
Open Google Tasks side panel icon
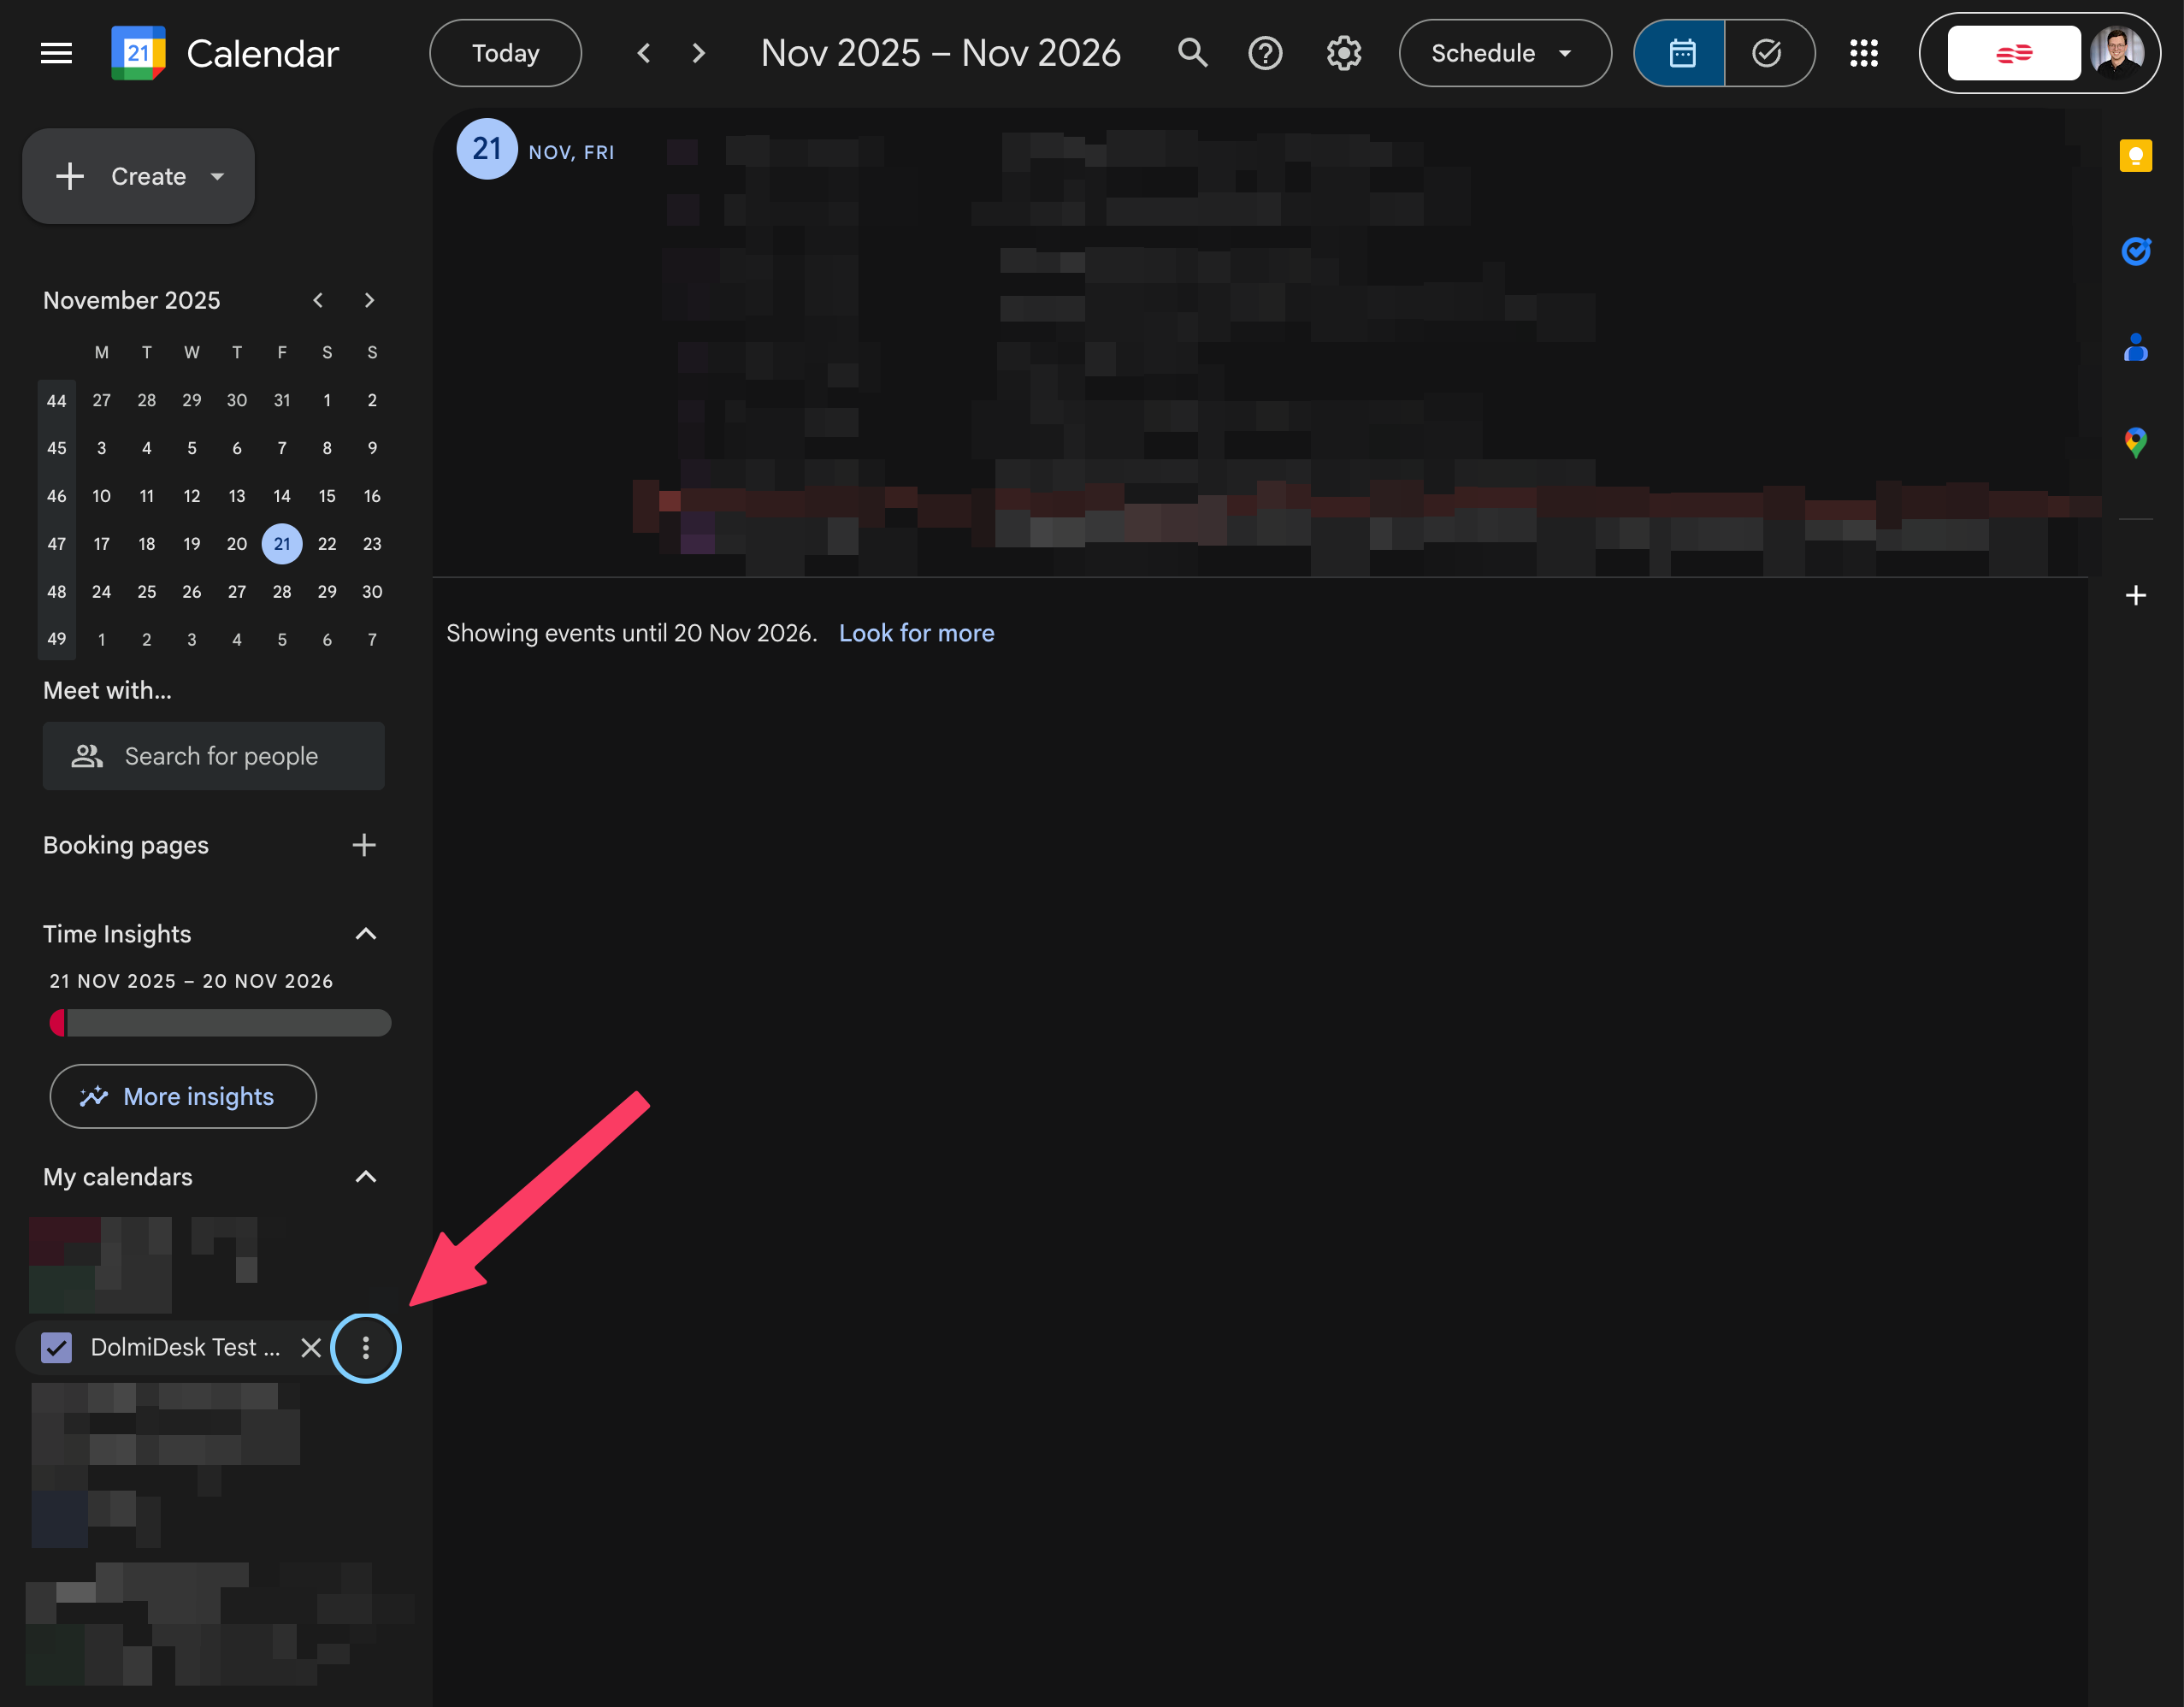[2135, 251]
